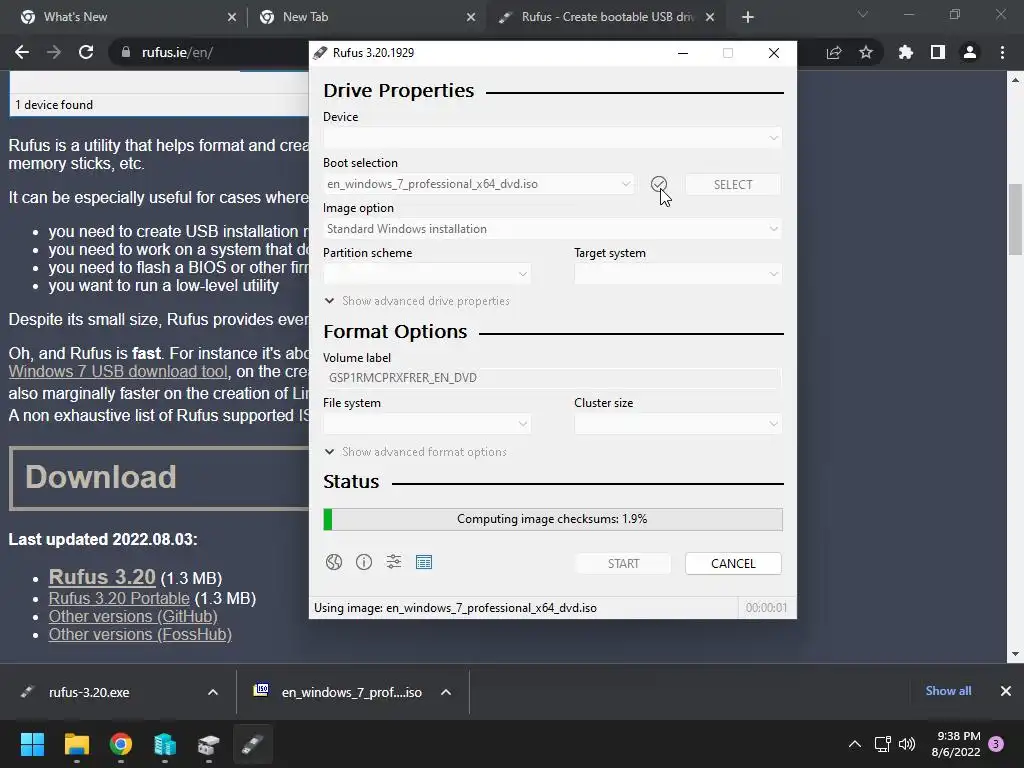Image resolution: width=1024 pixels, height=768 pixels.
Task: Reload the rufus.ie page
Action: point(86,52)
